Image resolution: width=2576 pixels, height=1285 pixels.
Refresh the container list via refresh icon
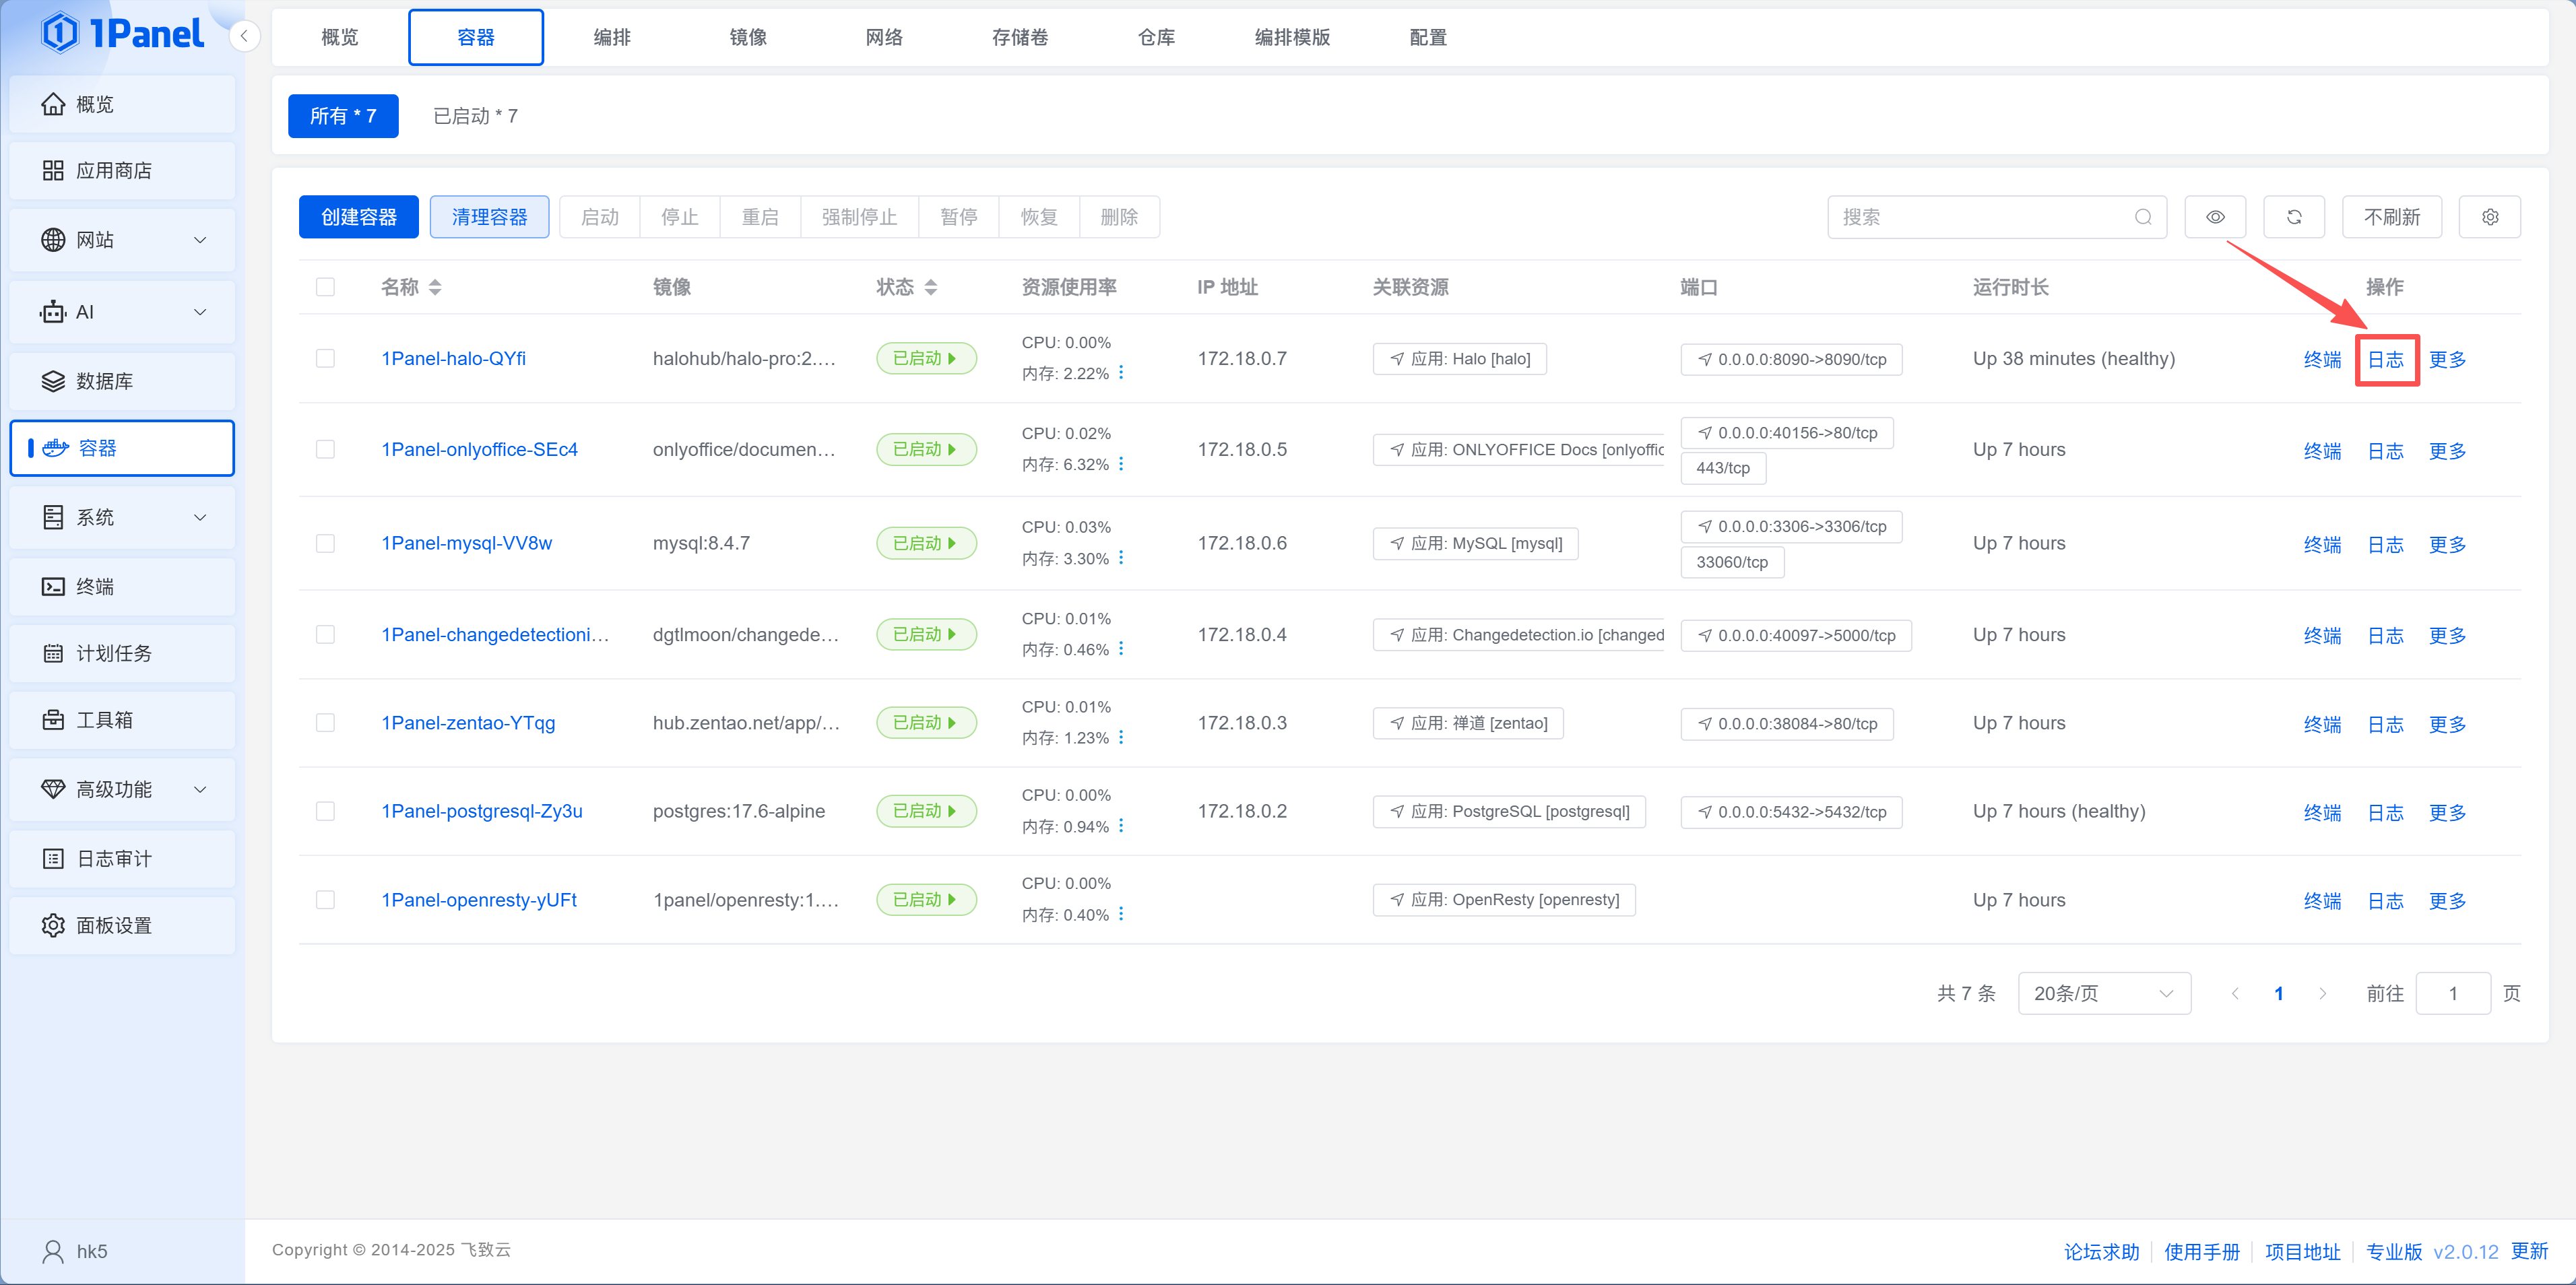[x=2294, y=216]
